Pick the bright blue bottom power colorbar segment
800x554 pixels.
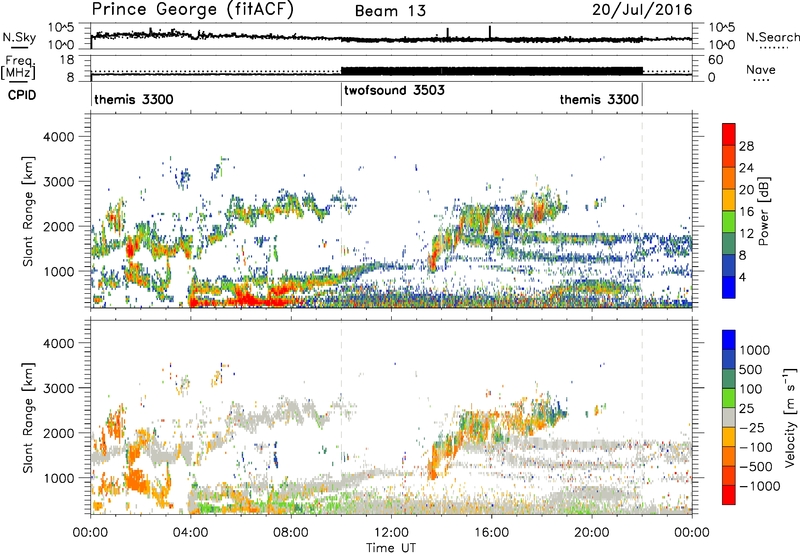(x=729, y=287)
